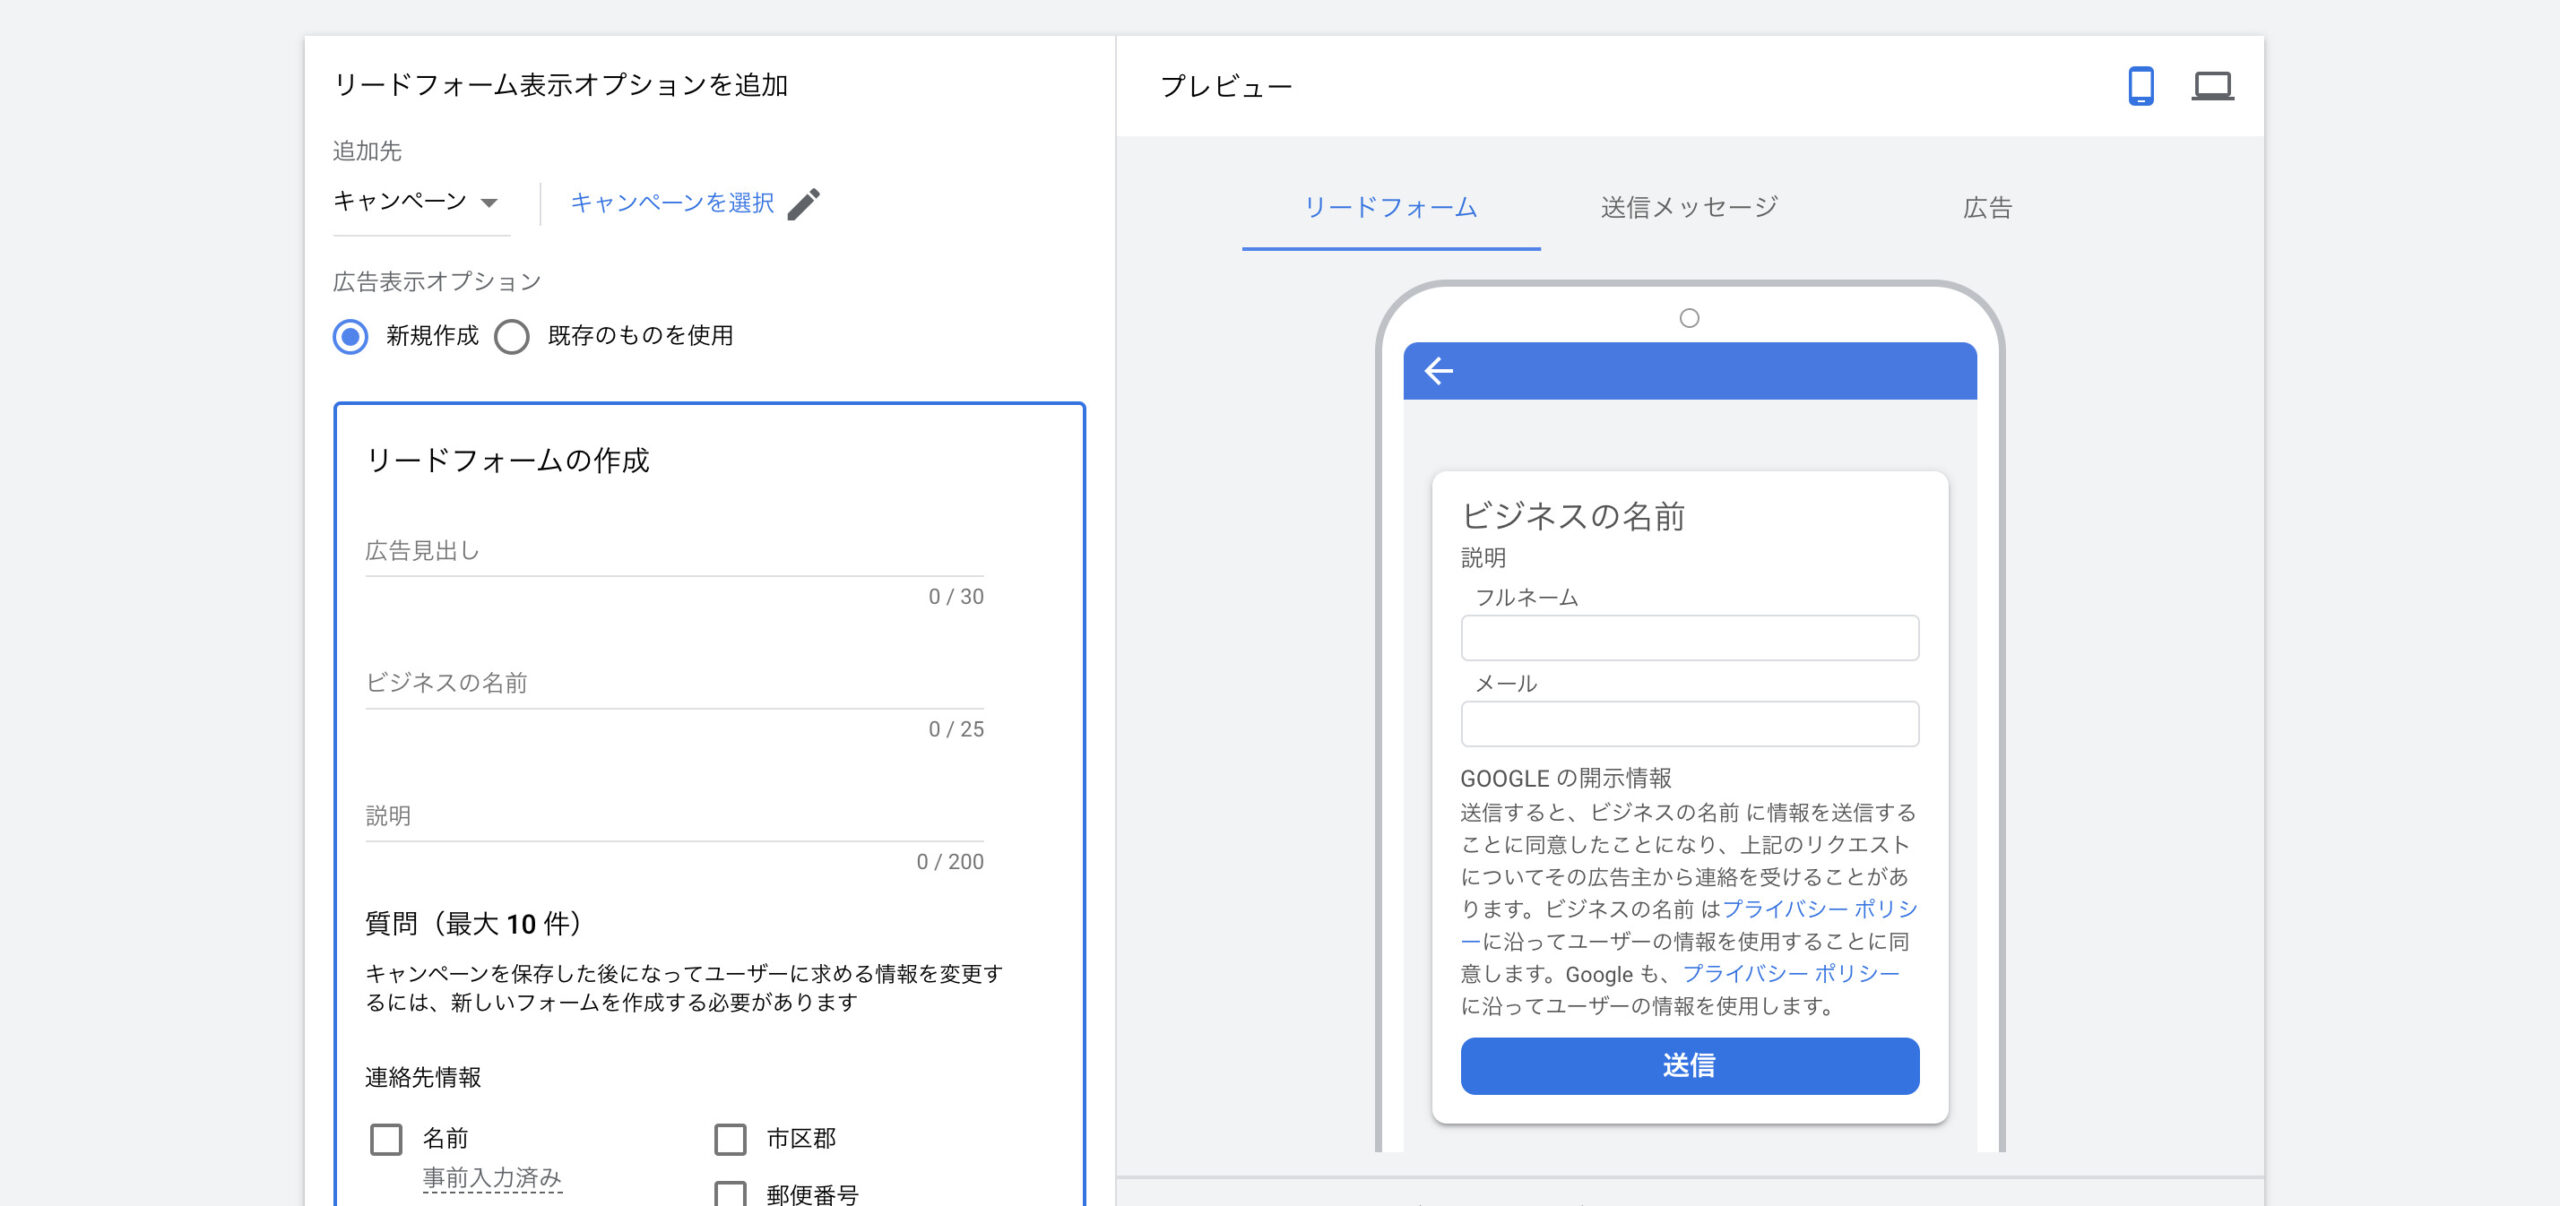Tap the back arrow in phone preview
This screenshot has width=2560, height=1206.
(x=1438, y=371)
